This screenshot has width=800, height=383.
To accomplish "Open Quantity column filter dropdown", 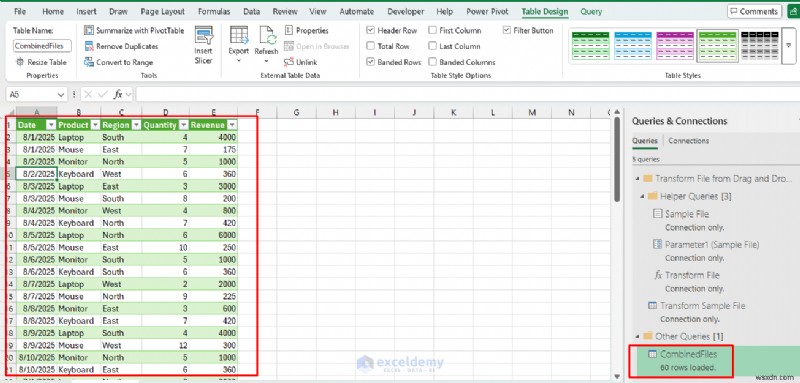I will [x=184, y=125].
